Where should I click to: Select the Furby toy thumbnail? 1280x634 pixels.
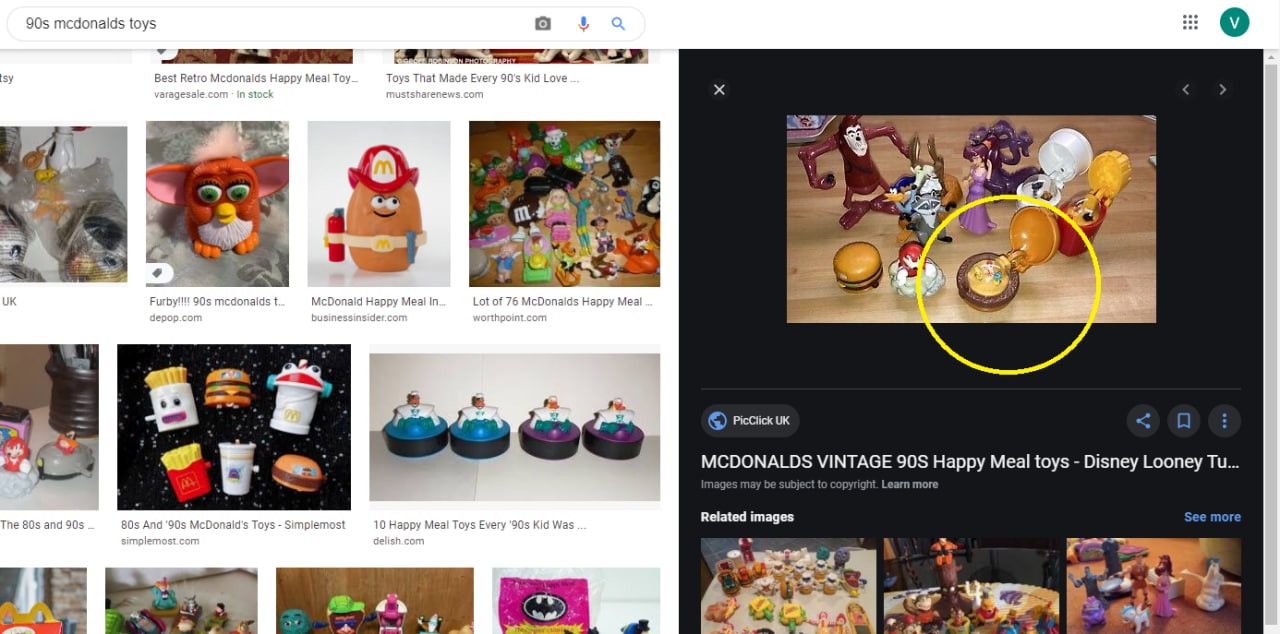[x=217, y=204]
